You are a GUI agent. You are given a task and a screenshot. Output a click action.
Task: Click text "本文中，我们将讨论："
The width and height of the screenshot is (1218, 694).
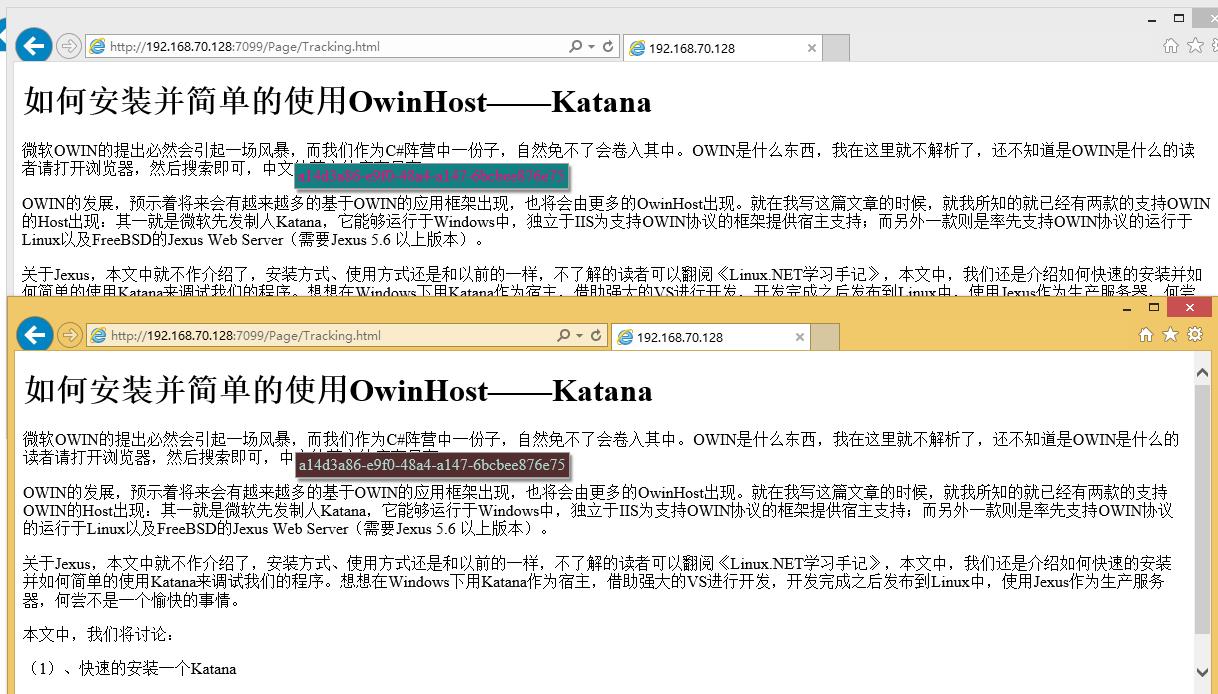(99, 635)
